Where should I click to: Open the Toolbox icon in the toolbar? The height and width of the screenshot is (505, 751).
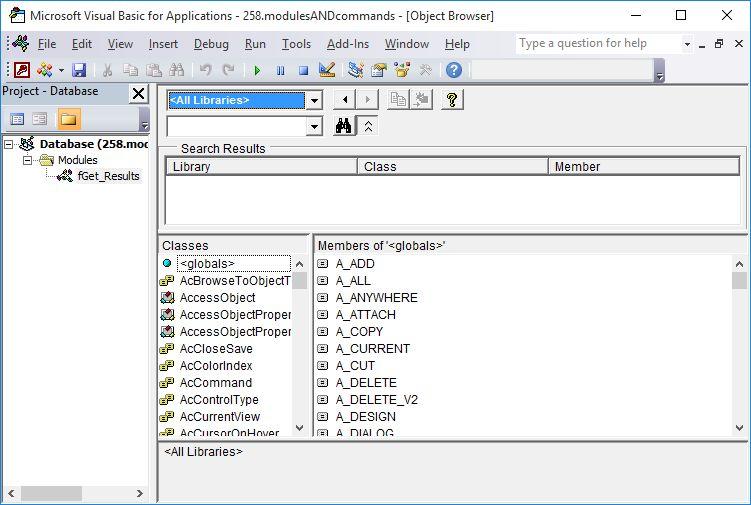point(425,70)
